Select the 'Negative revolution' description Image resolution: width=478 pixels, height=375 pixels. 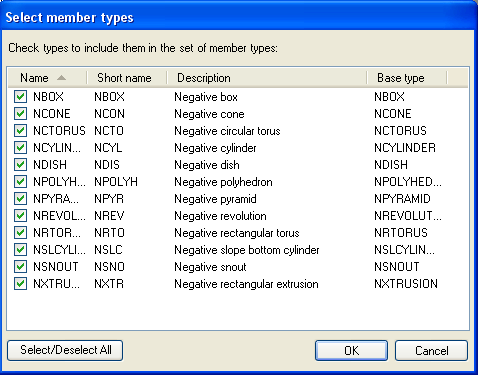coord(220,216)
